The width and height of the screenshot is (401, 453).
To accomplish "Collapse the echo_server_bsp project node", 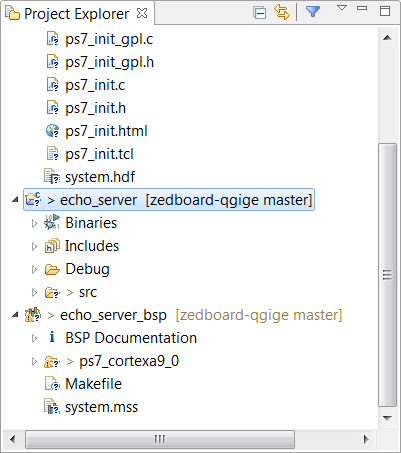I will coord(15,315).
